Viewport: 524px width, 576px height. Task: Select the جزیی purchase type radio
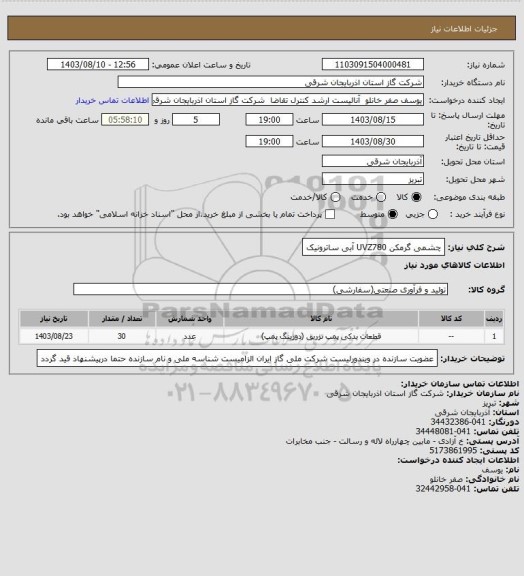[x=433, y=214]
